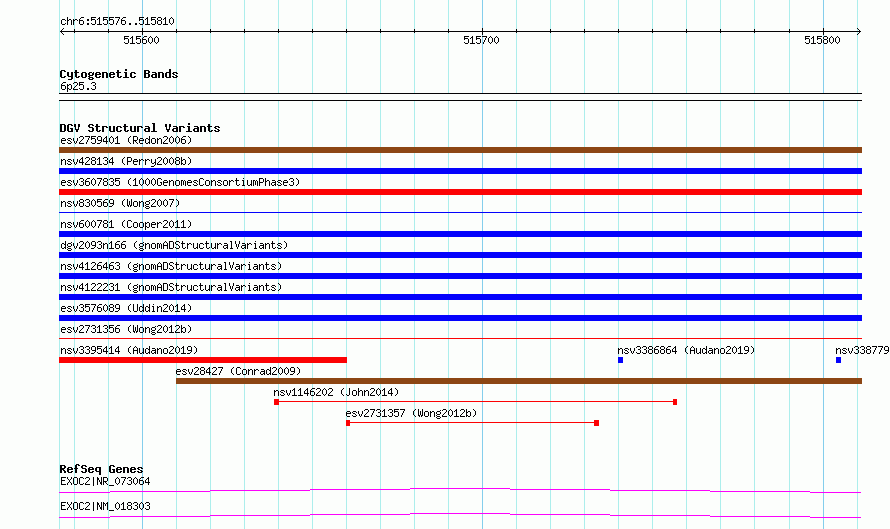This screenshot has height=529, width=890.
Task: Select the brown esv2759401 variant bar
Action: [460, 150]
